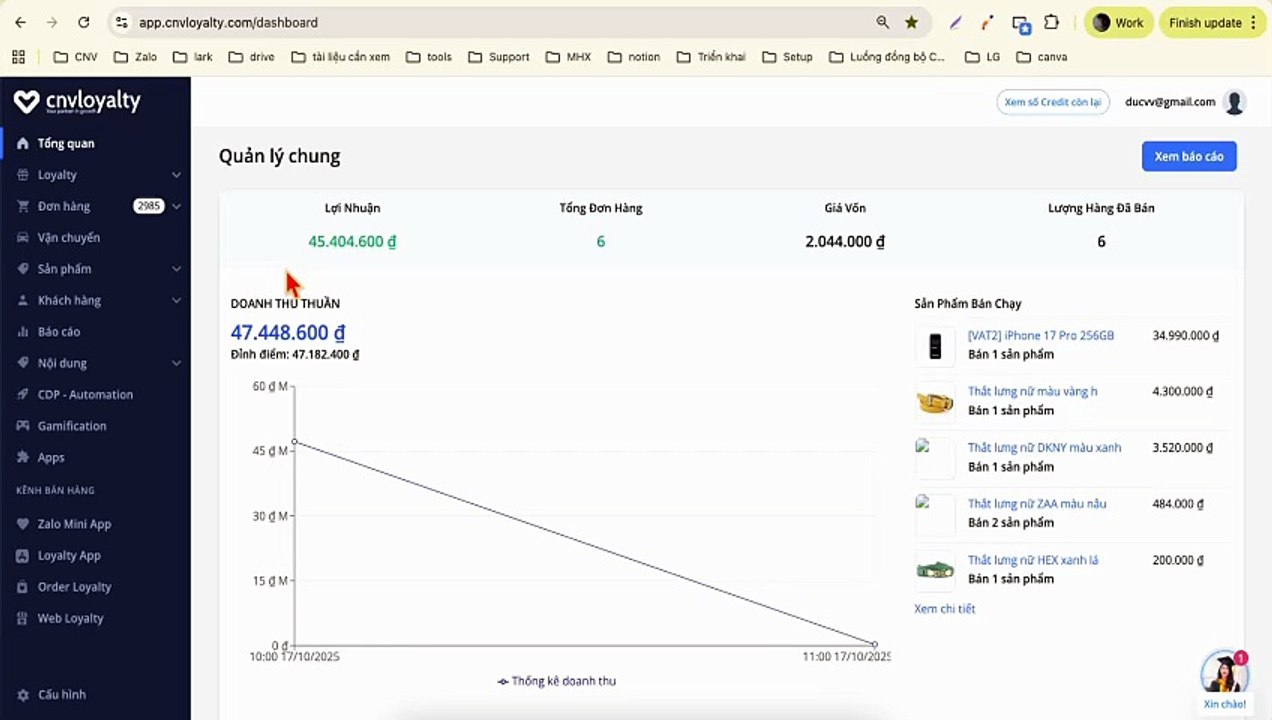Click Xem số Credit còn lại button
This screenshot has width=1272, height=720.
(x=1053, y=102)
